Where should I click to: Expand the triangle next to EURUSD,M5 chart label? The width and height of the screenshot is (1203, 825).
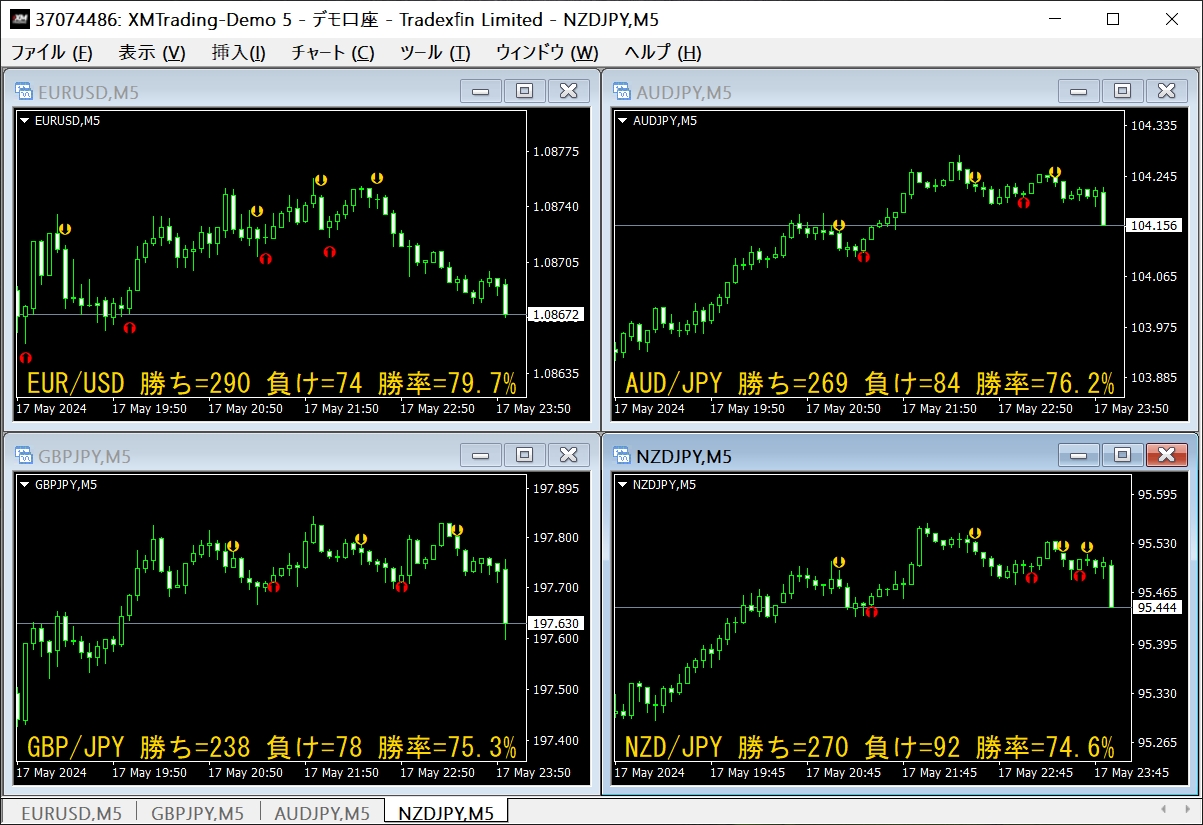coord(24,121)
